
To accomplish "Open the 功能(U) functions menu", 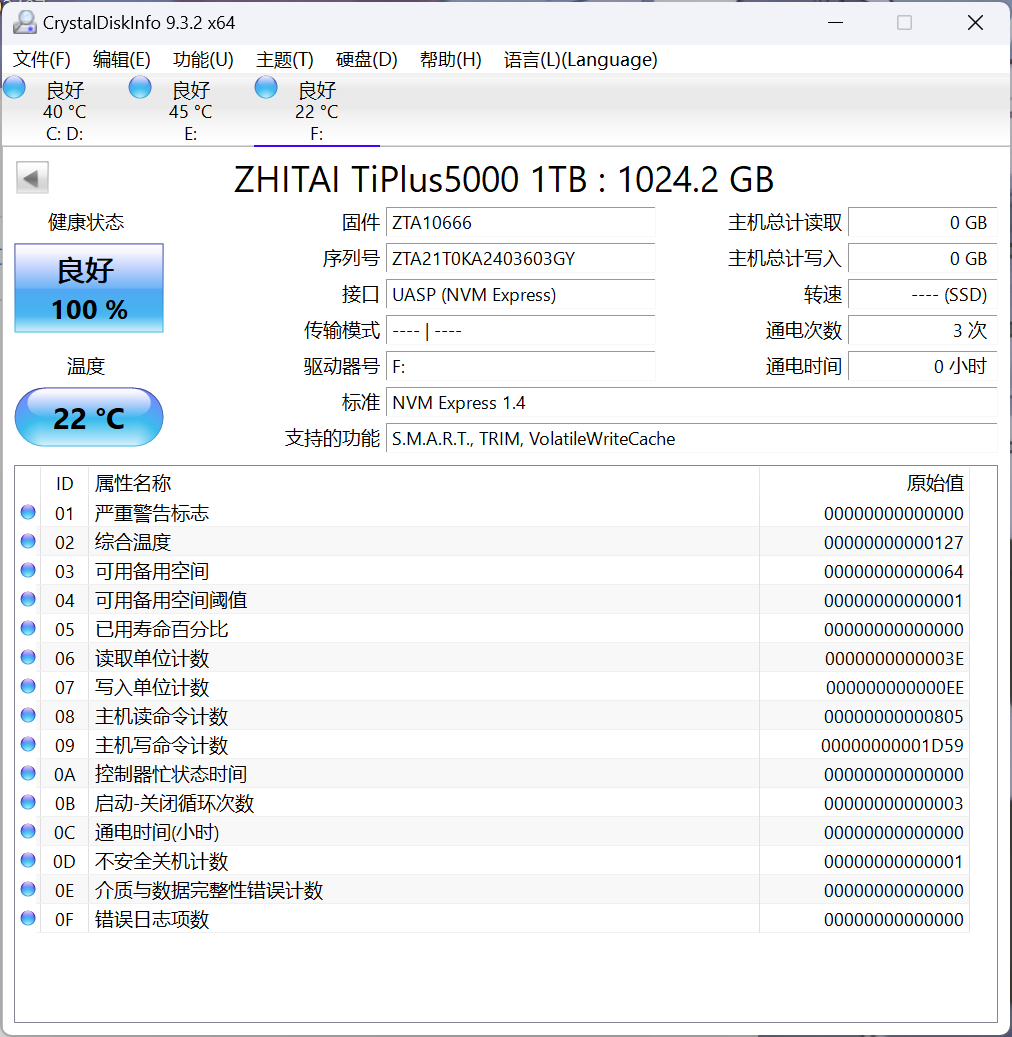I will (203, 60).
